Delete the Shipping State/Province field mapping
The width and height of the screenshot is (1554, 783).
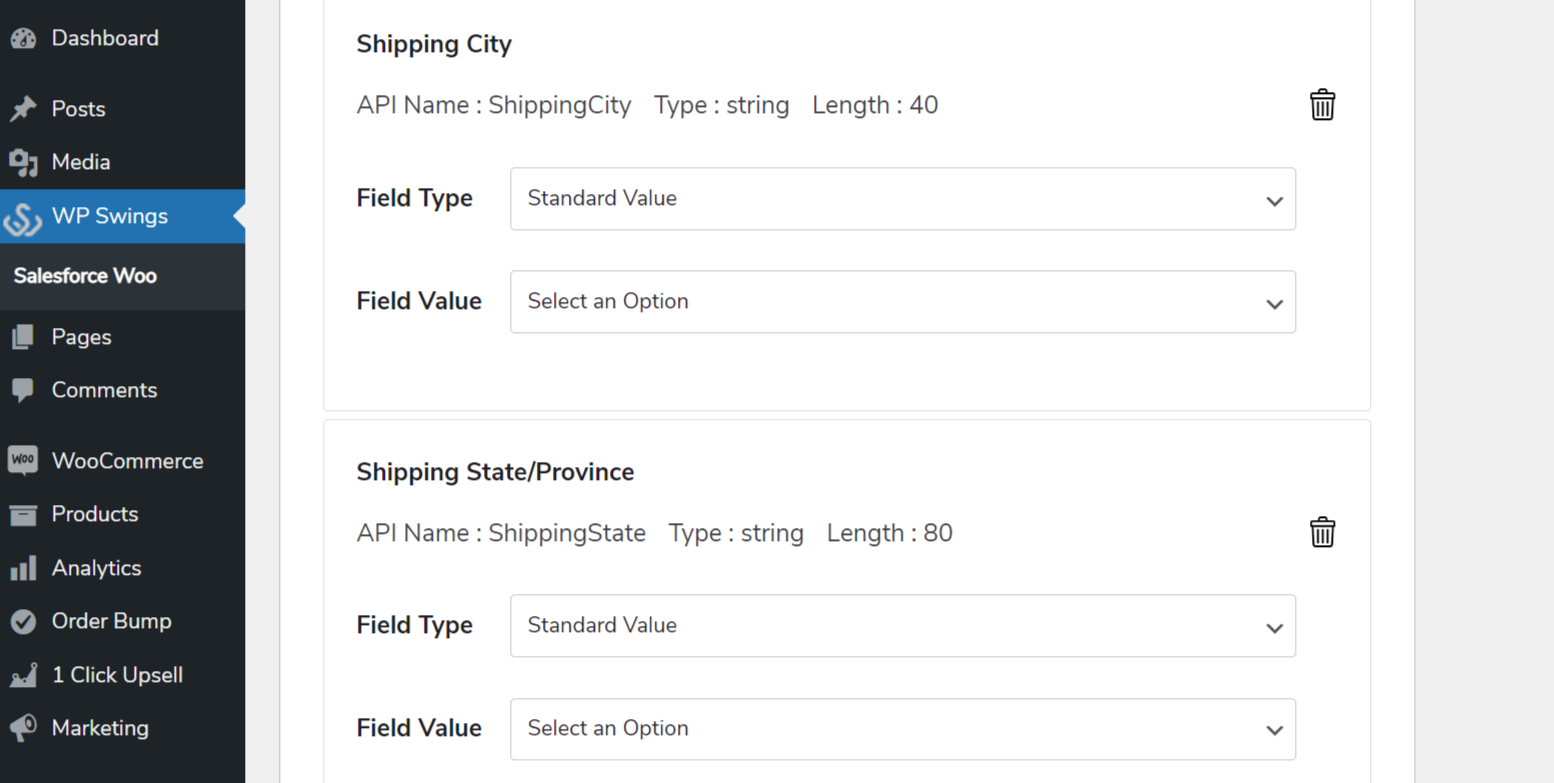(1322, 532)
